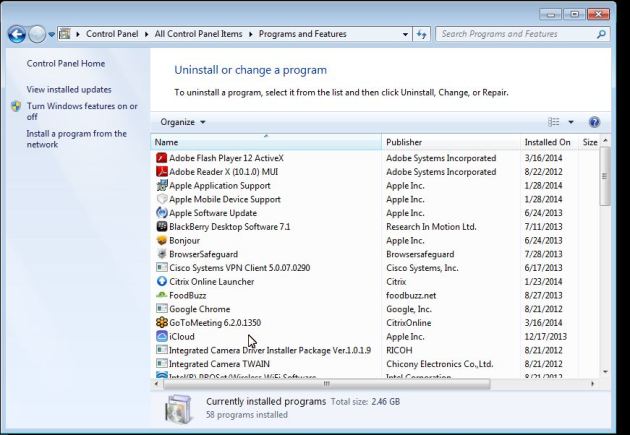Open View installed updates link
The width and height of the screenshot is (630, 435).
[69, 90]
